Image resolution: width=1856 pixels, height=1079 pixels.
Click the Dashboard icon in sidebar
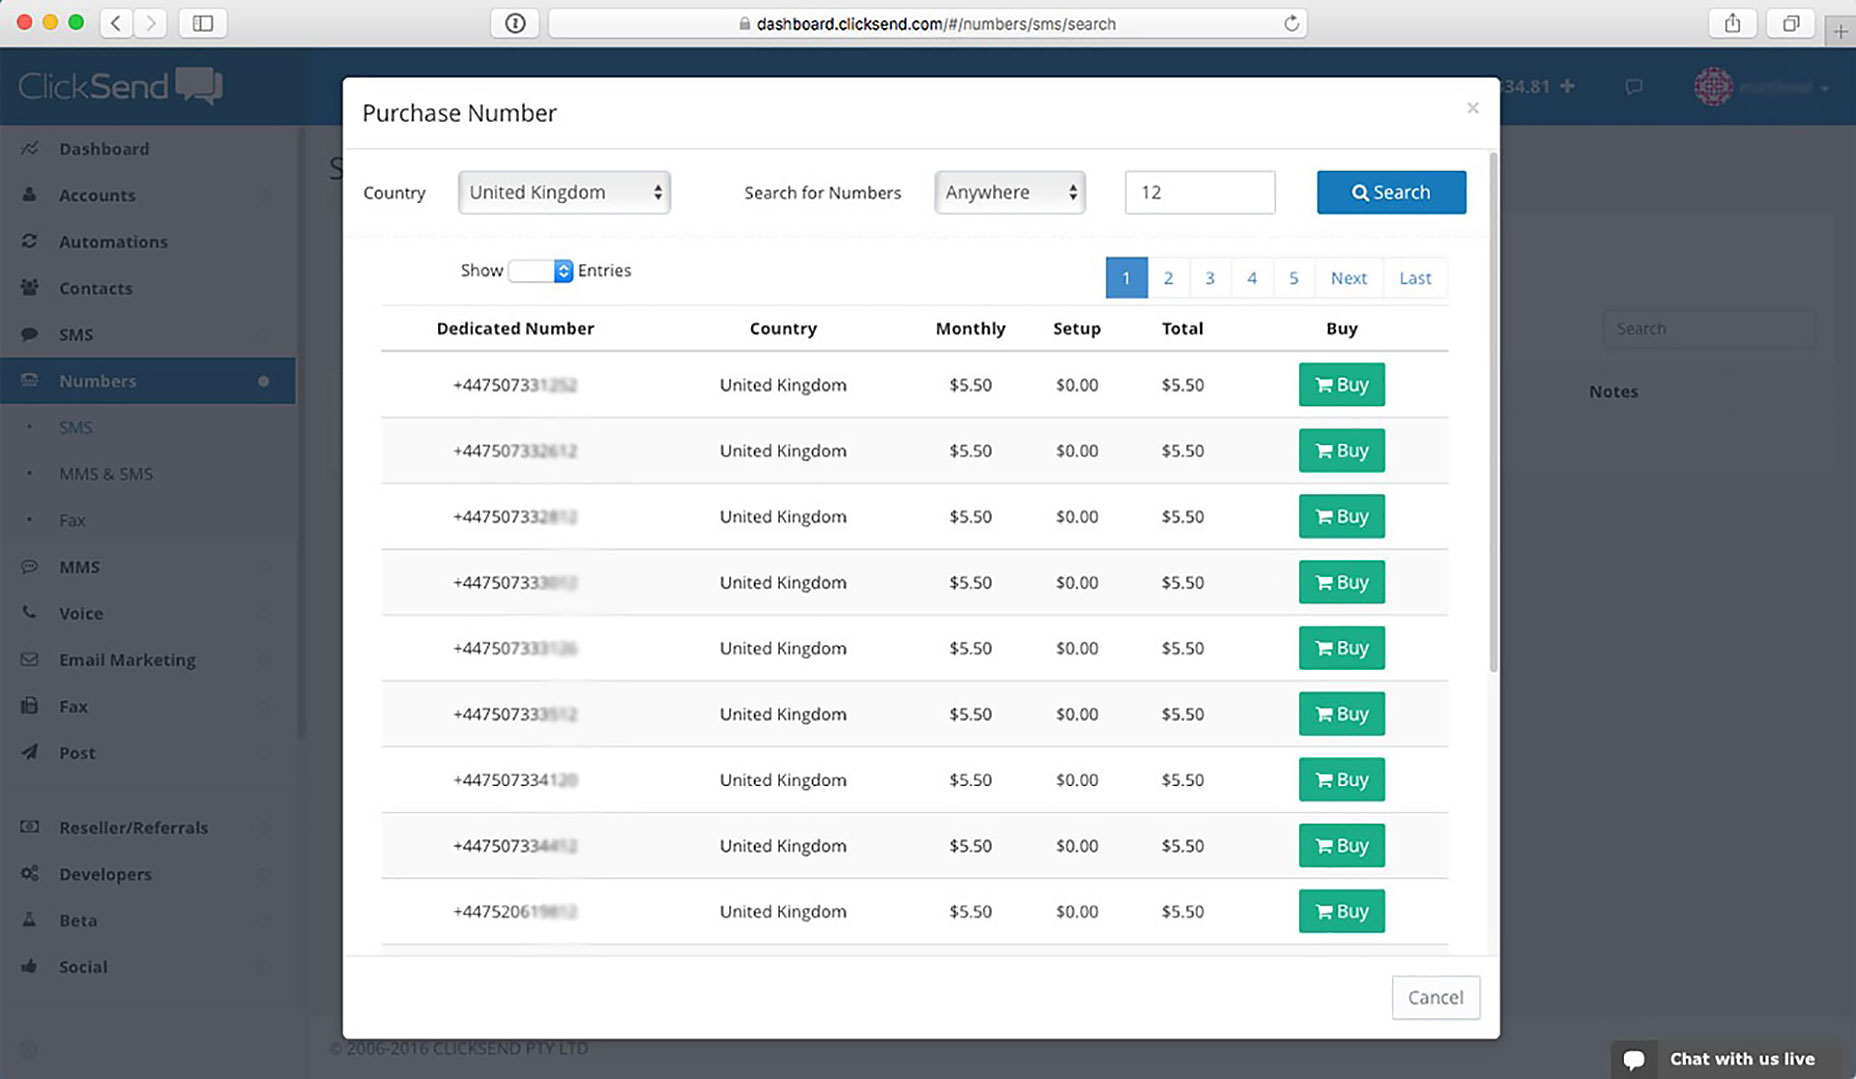tap(30, 148)
